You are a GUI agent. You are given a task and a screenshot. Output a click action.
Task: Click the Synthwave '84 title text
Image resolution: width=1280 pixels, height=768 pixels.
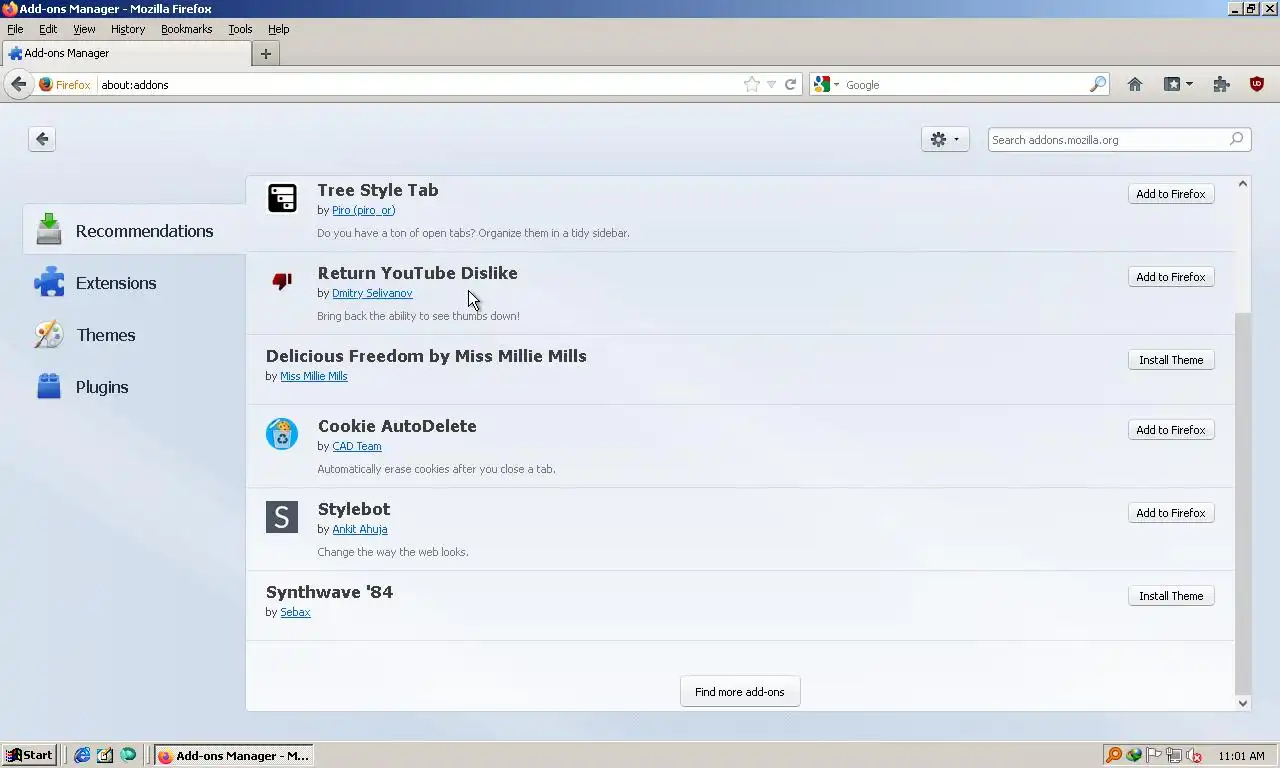tap(329, 592)
